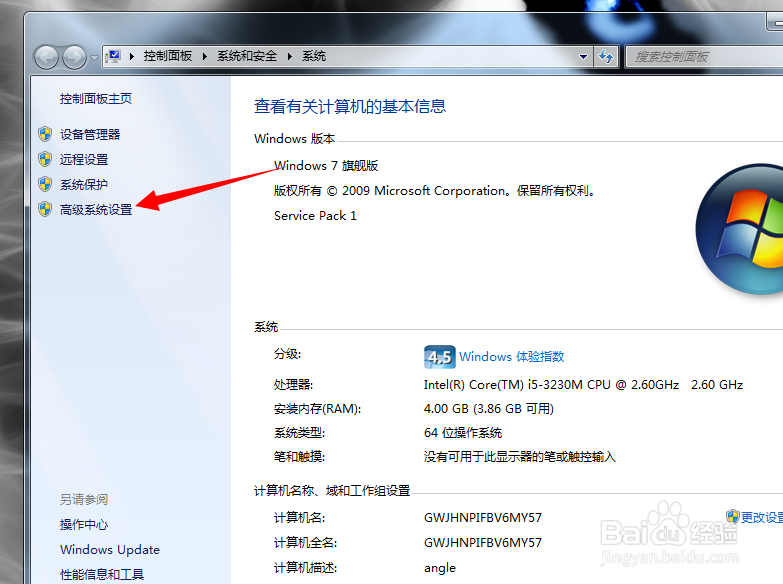This screenshot has height=584, width=783.
Task: Select the text Windows 7 旗舰版
Action: [x=326, y=165]
